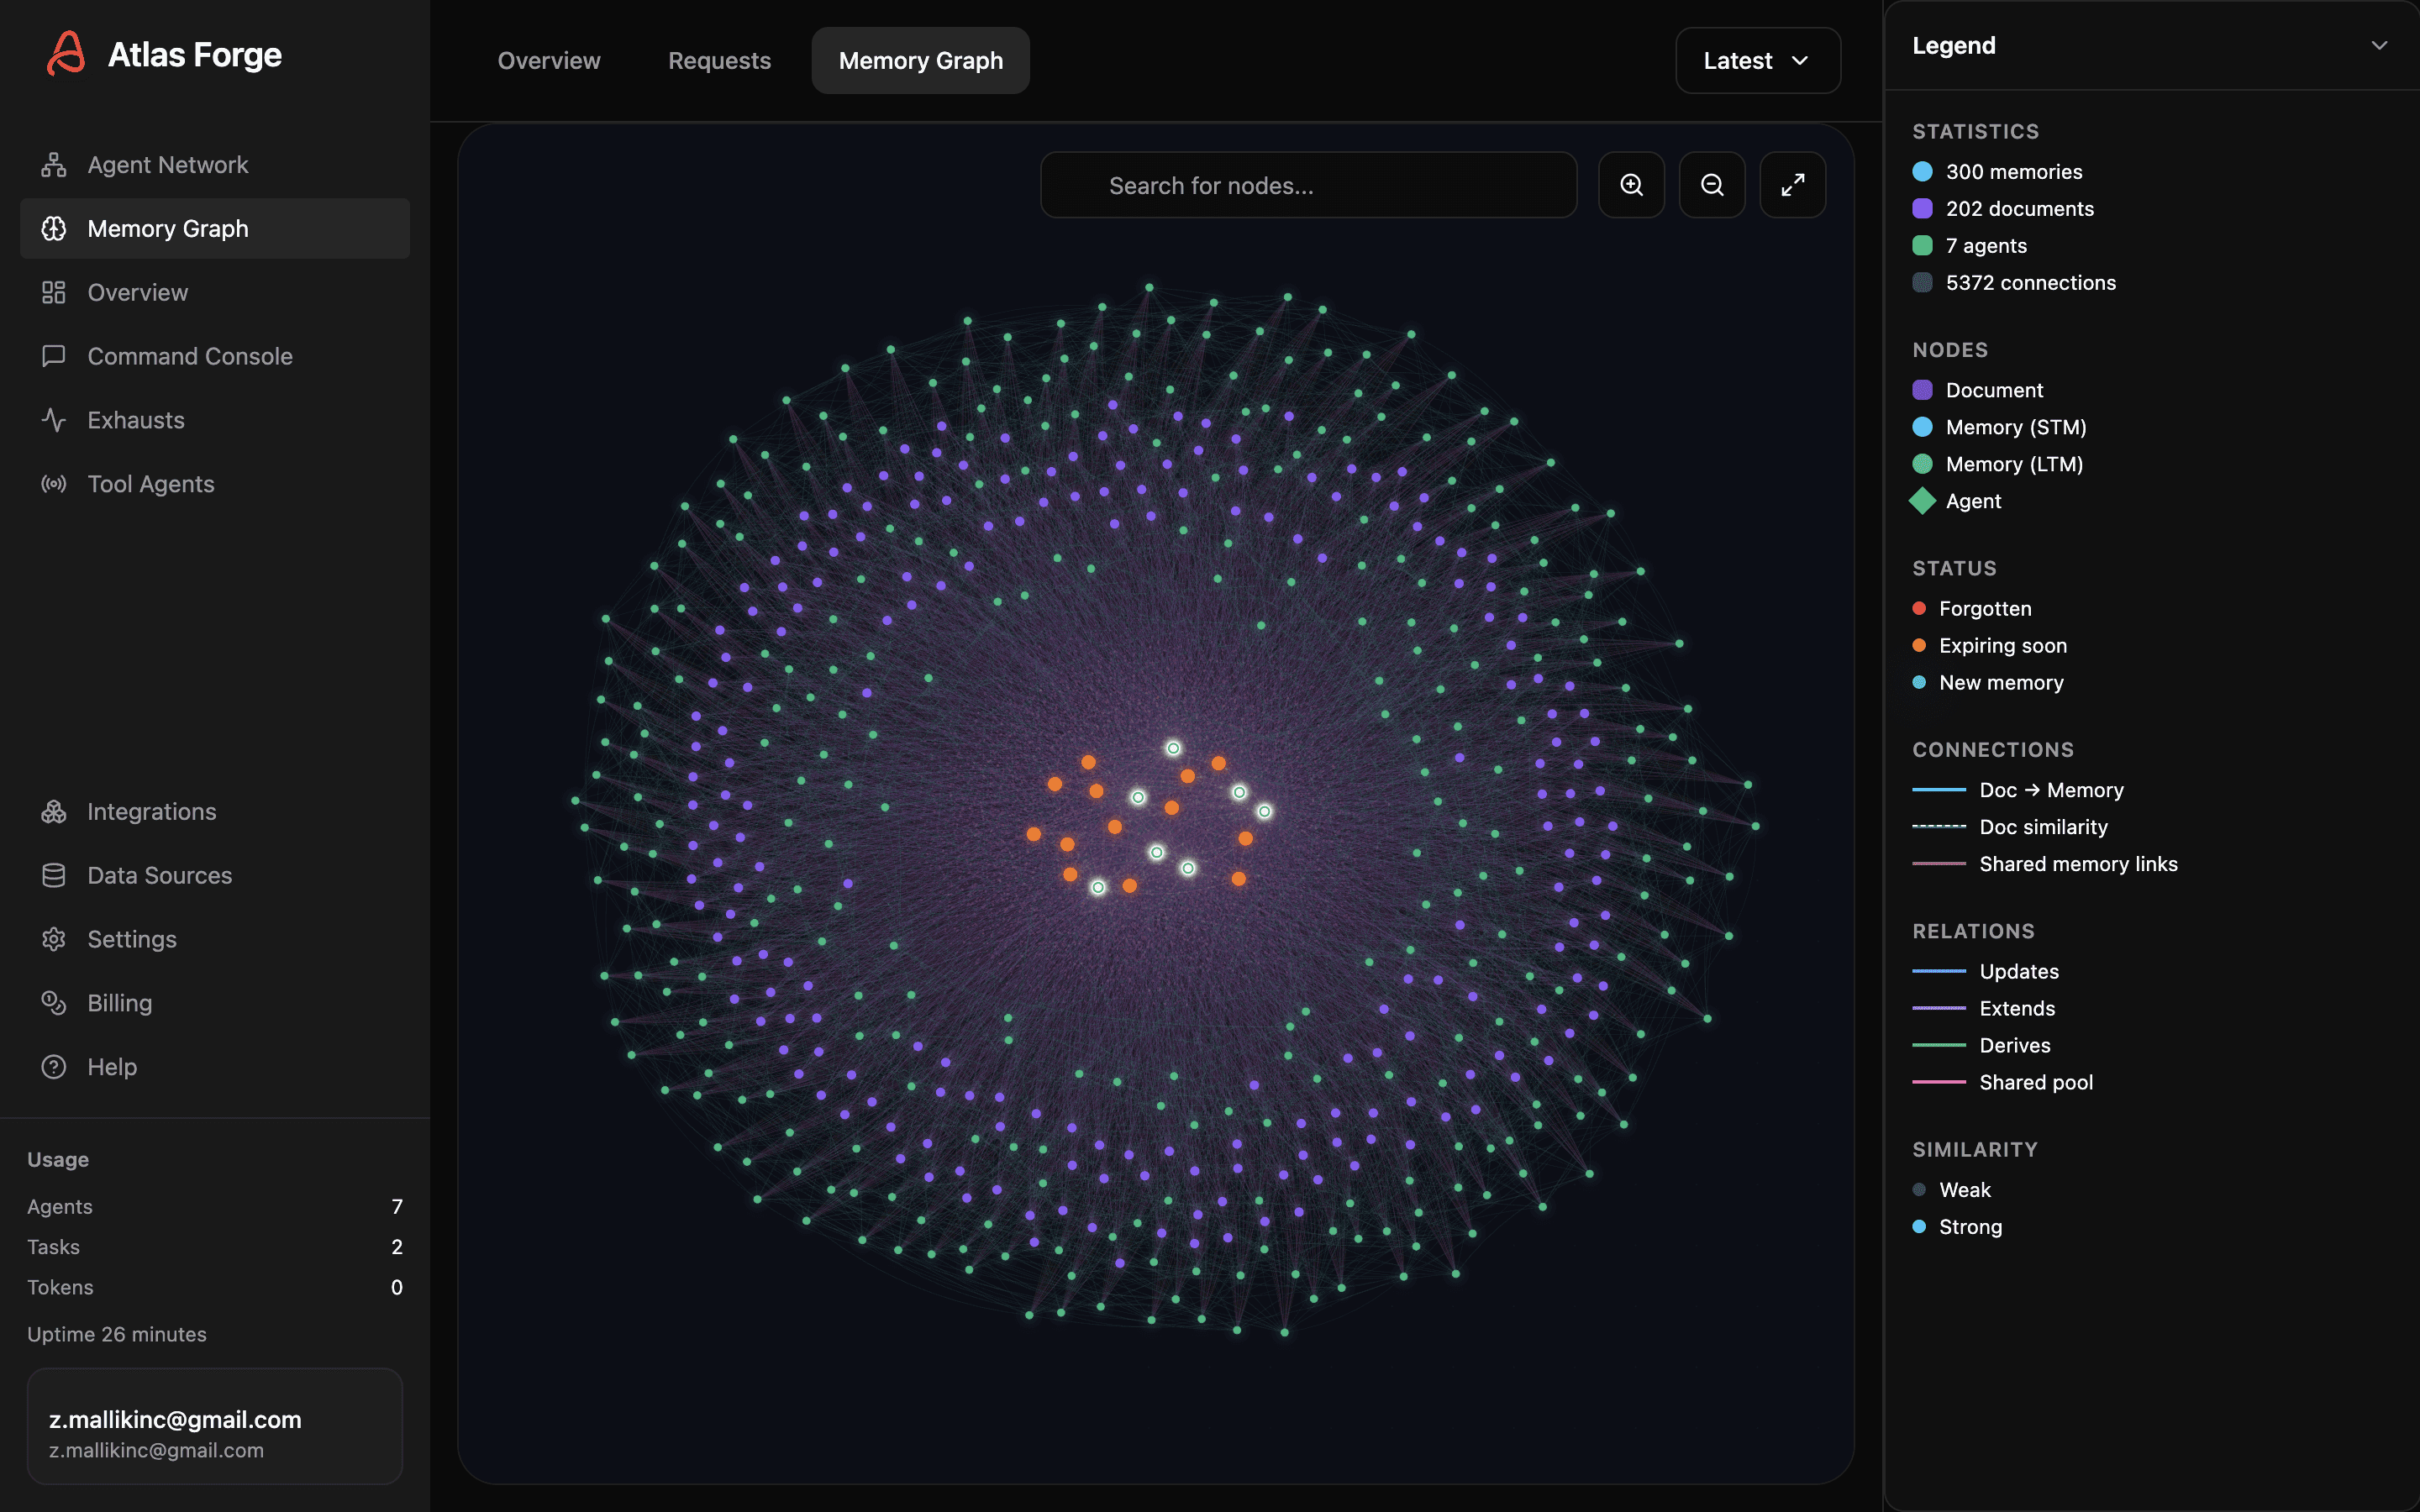The image size is (2420, 1512).
Task: Open the Help link in sidebar
Action: pos(112,1067)
